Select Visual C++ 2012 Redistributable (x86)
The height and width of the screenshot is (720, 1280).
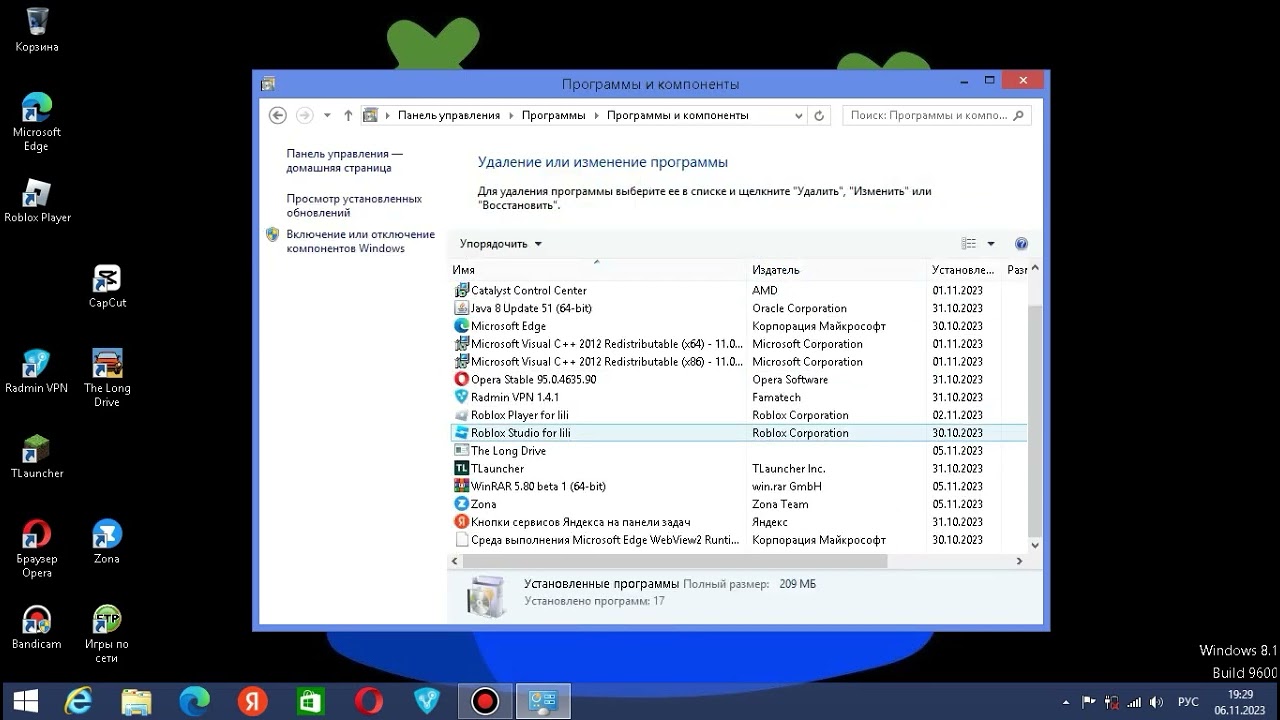[740, 362]
